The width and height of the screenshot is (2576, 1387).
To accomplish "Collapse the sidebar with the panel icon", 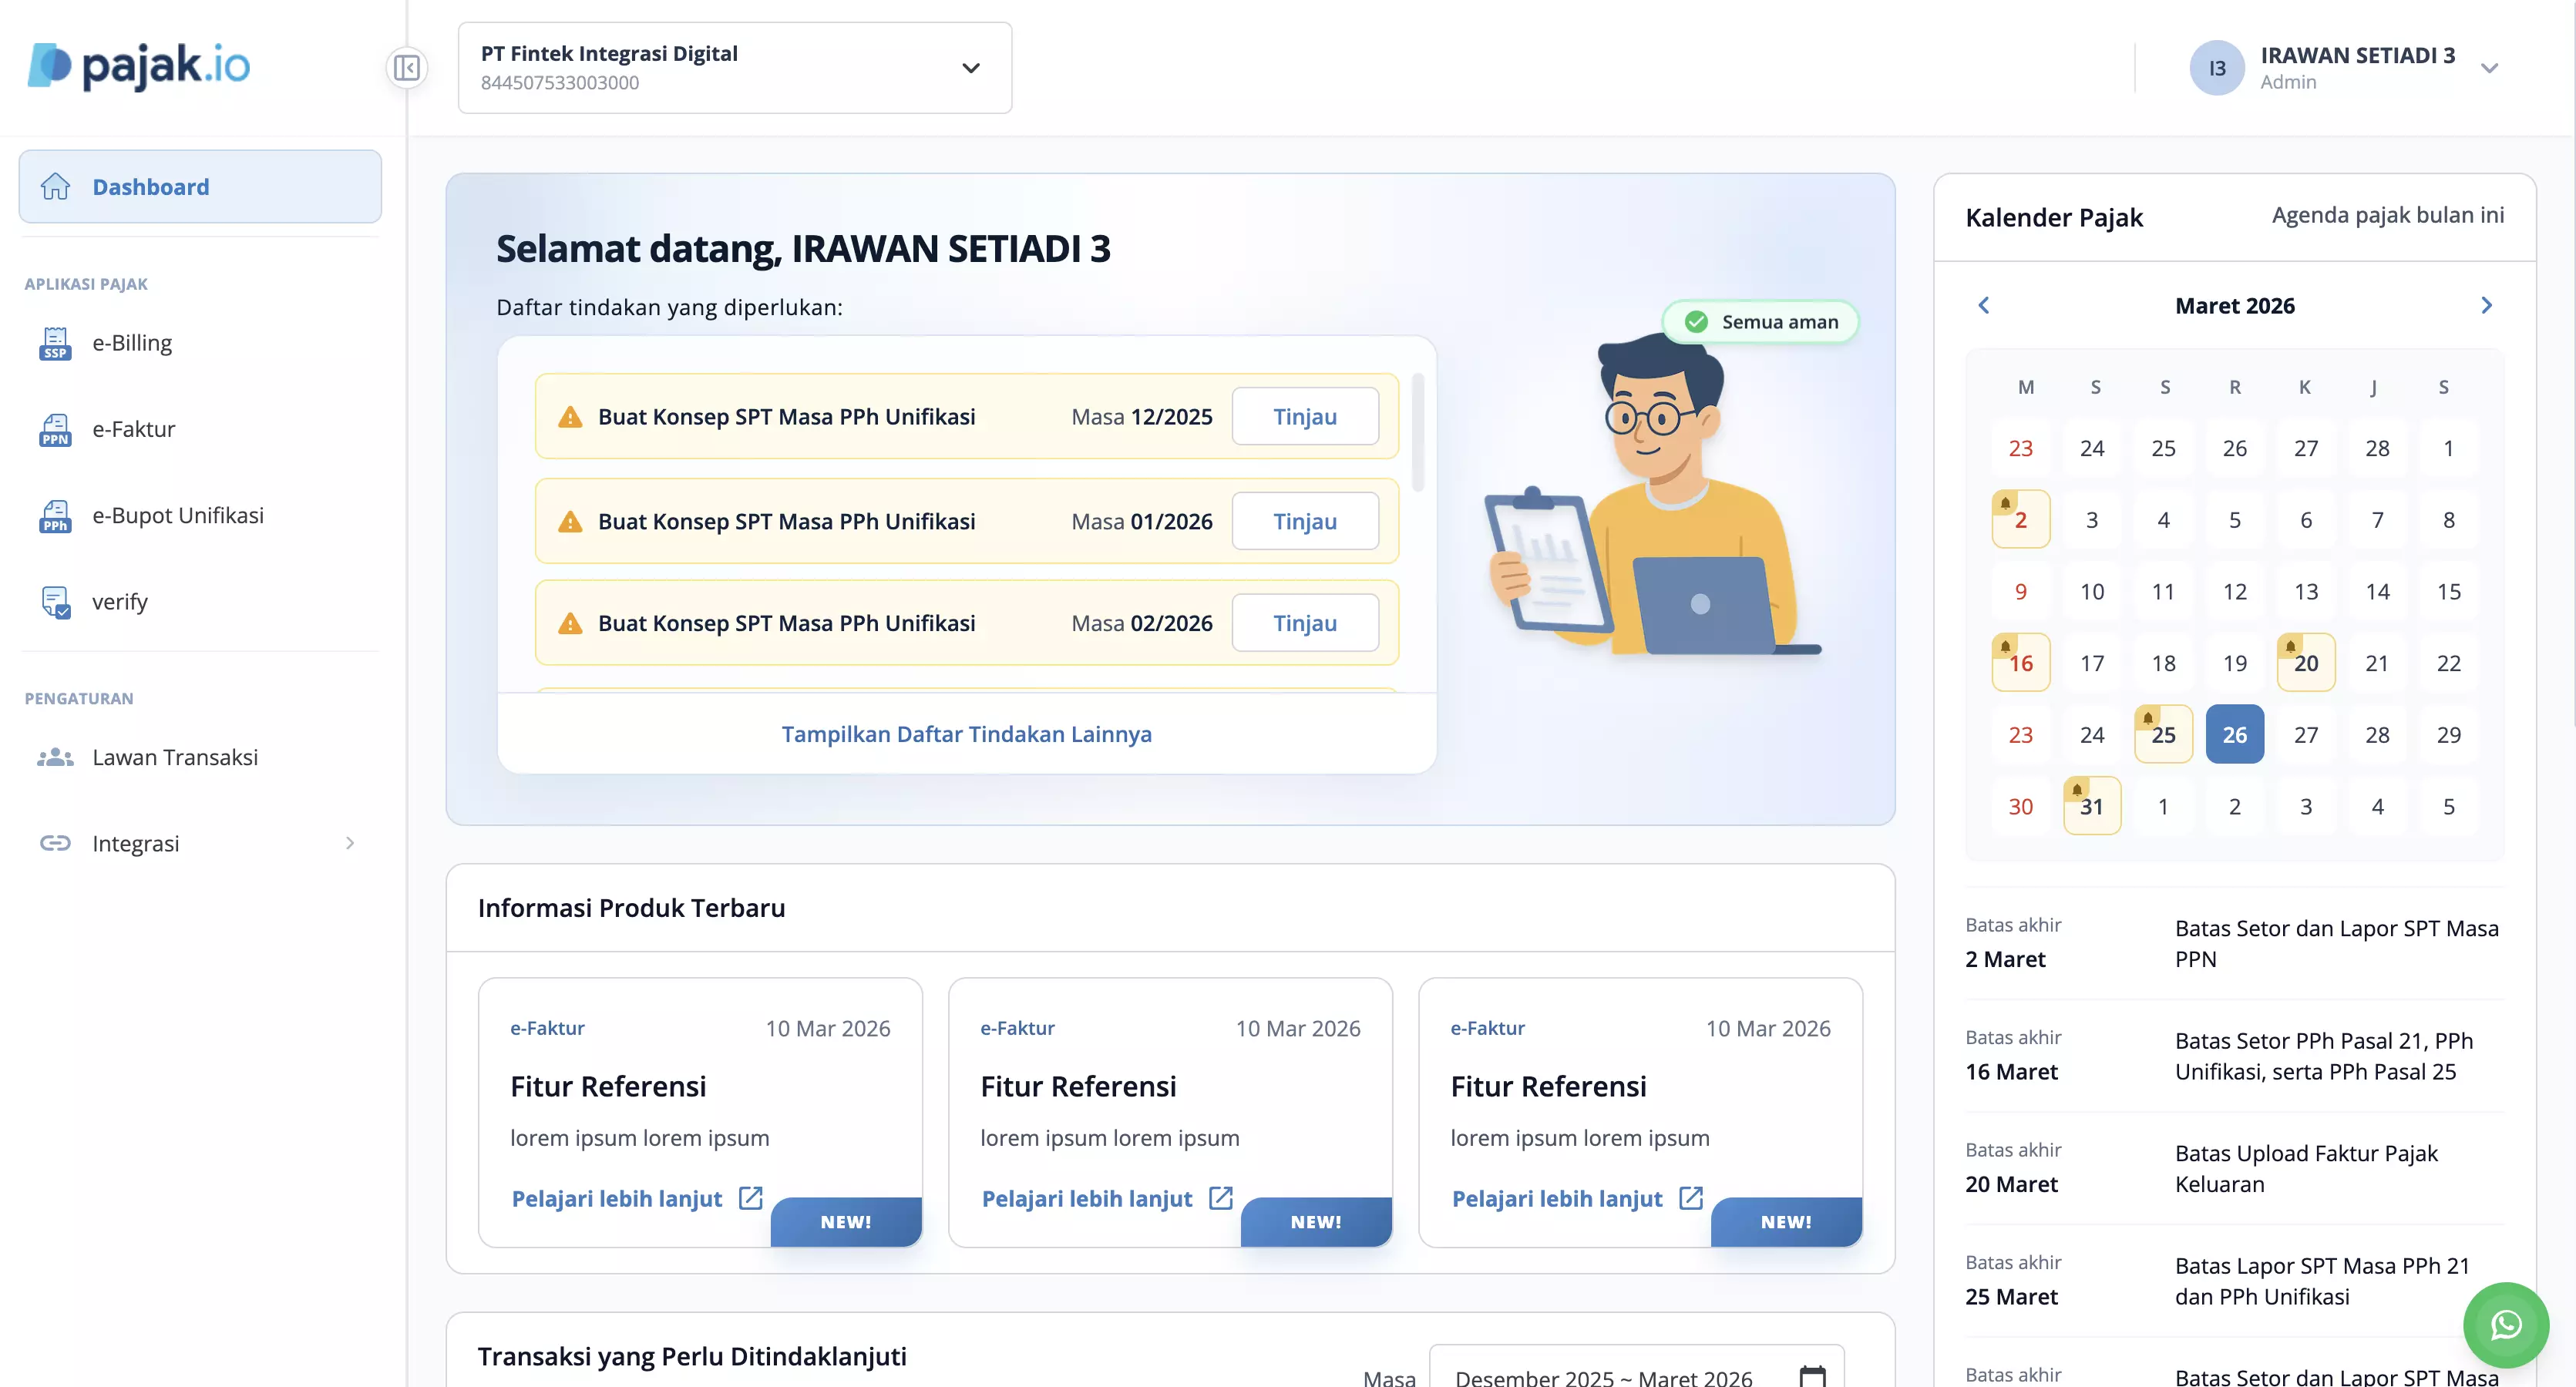I will tap(406, 68).
